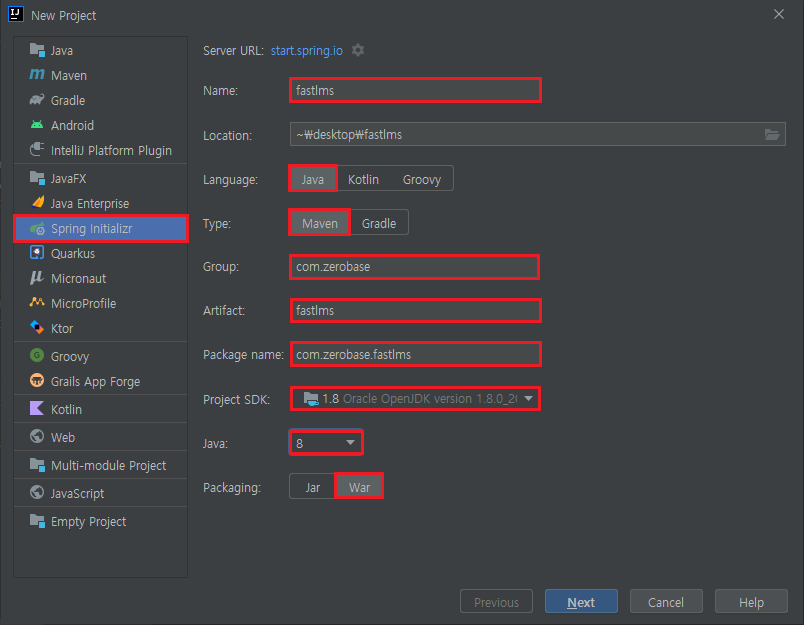Select Kotlin as the language

[363, 179]
